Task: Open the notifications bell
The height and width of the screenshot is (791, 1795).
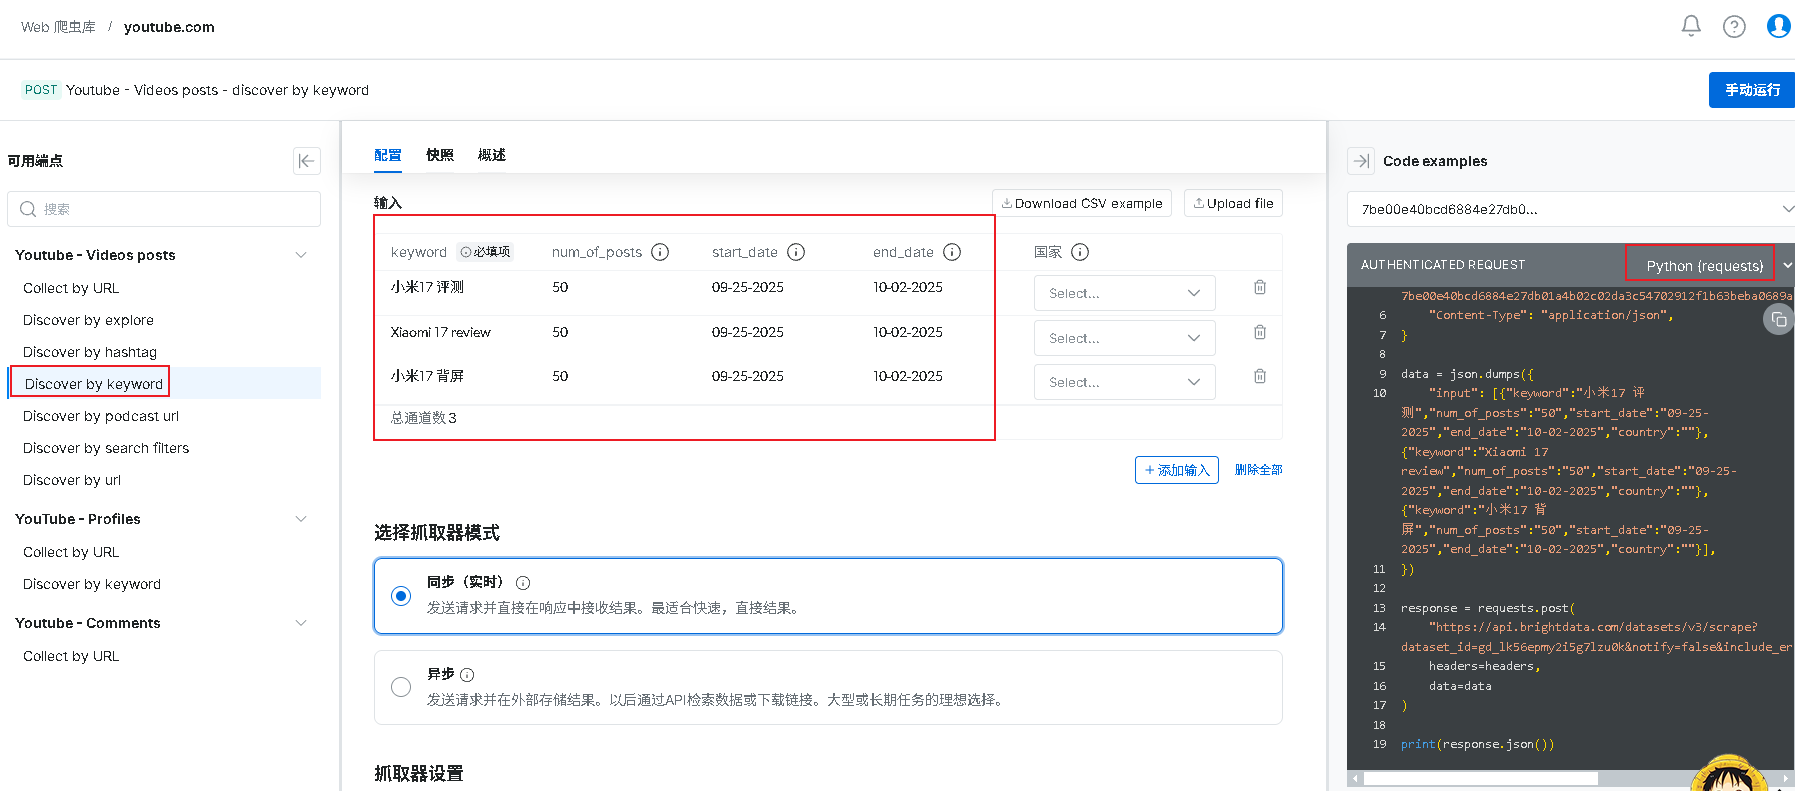Action: 1691,26
